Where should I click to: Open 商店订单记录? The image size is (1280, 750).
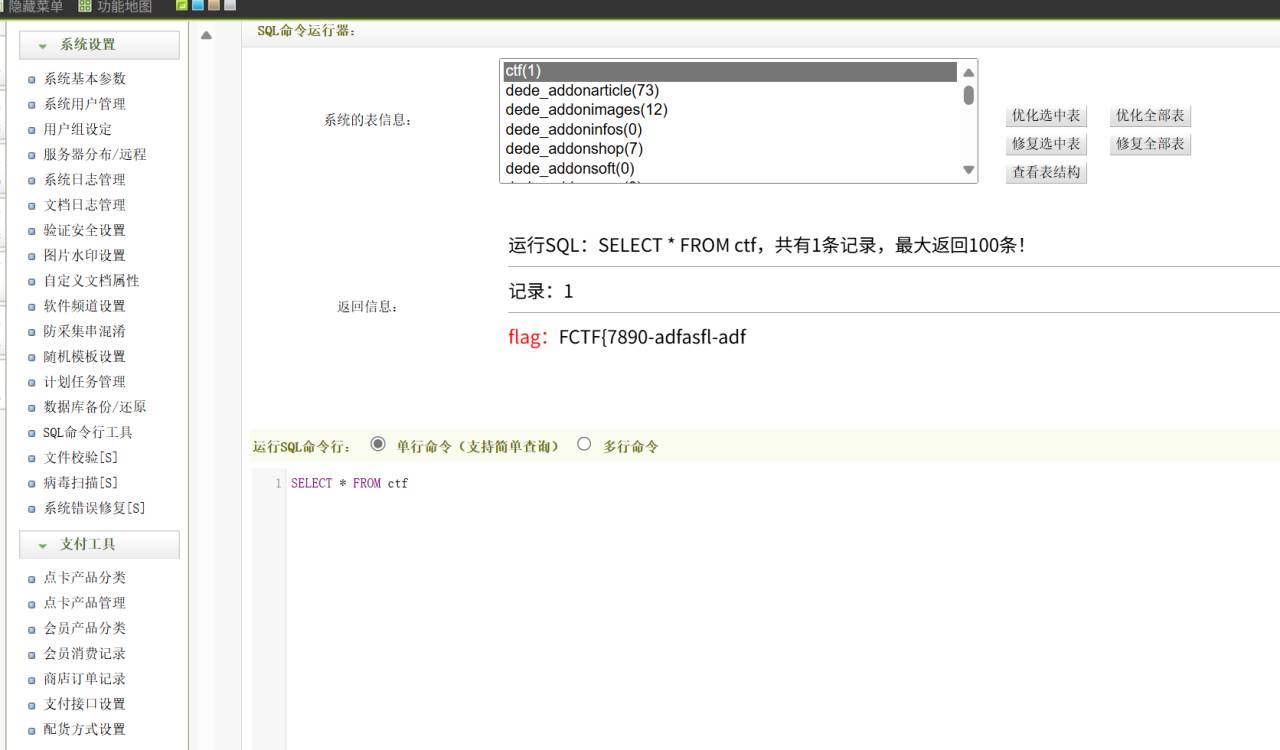coord(85,679)
